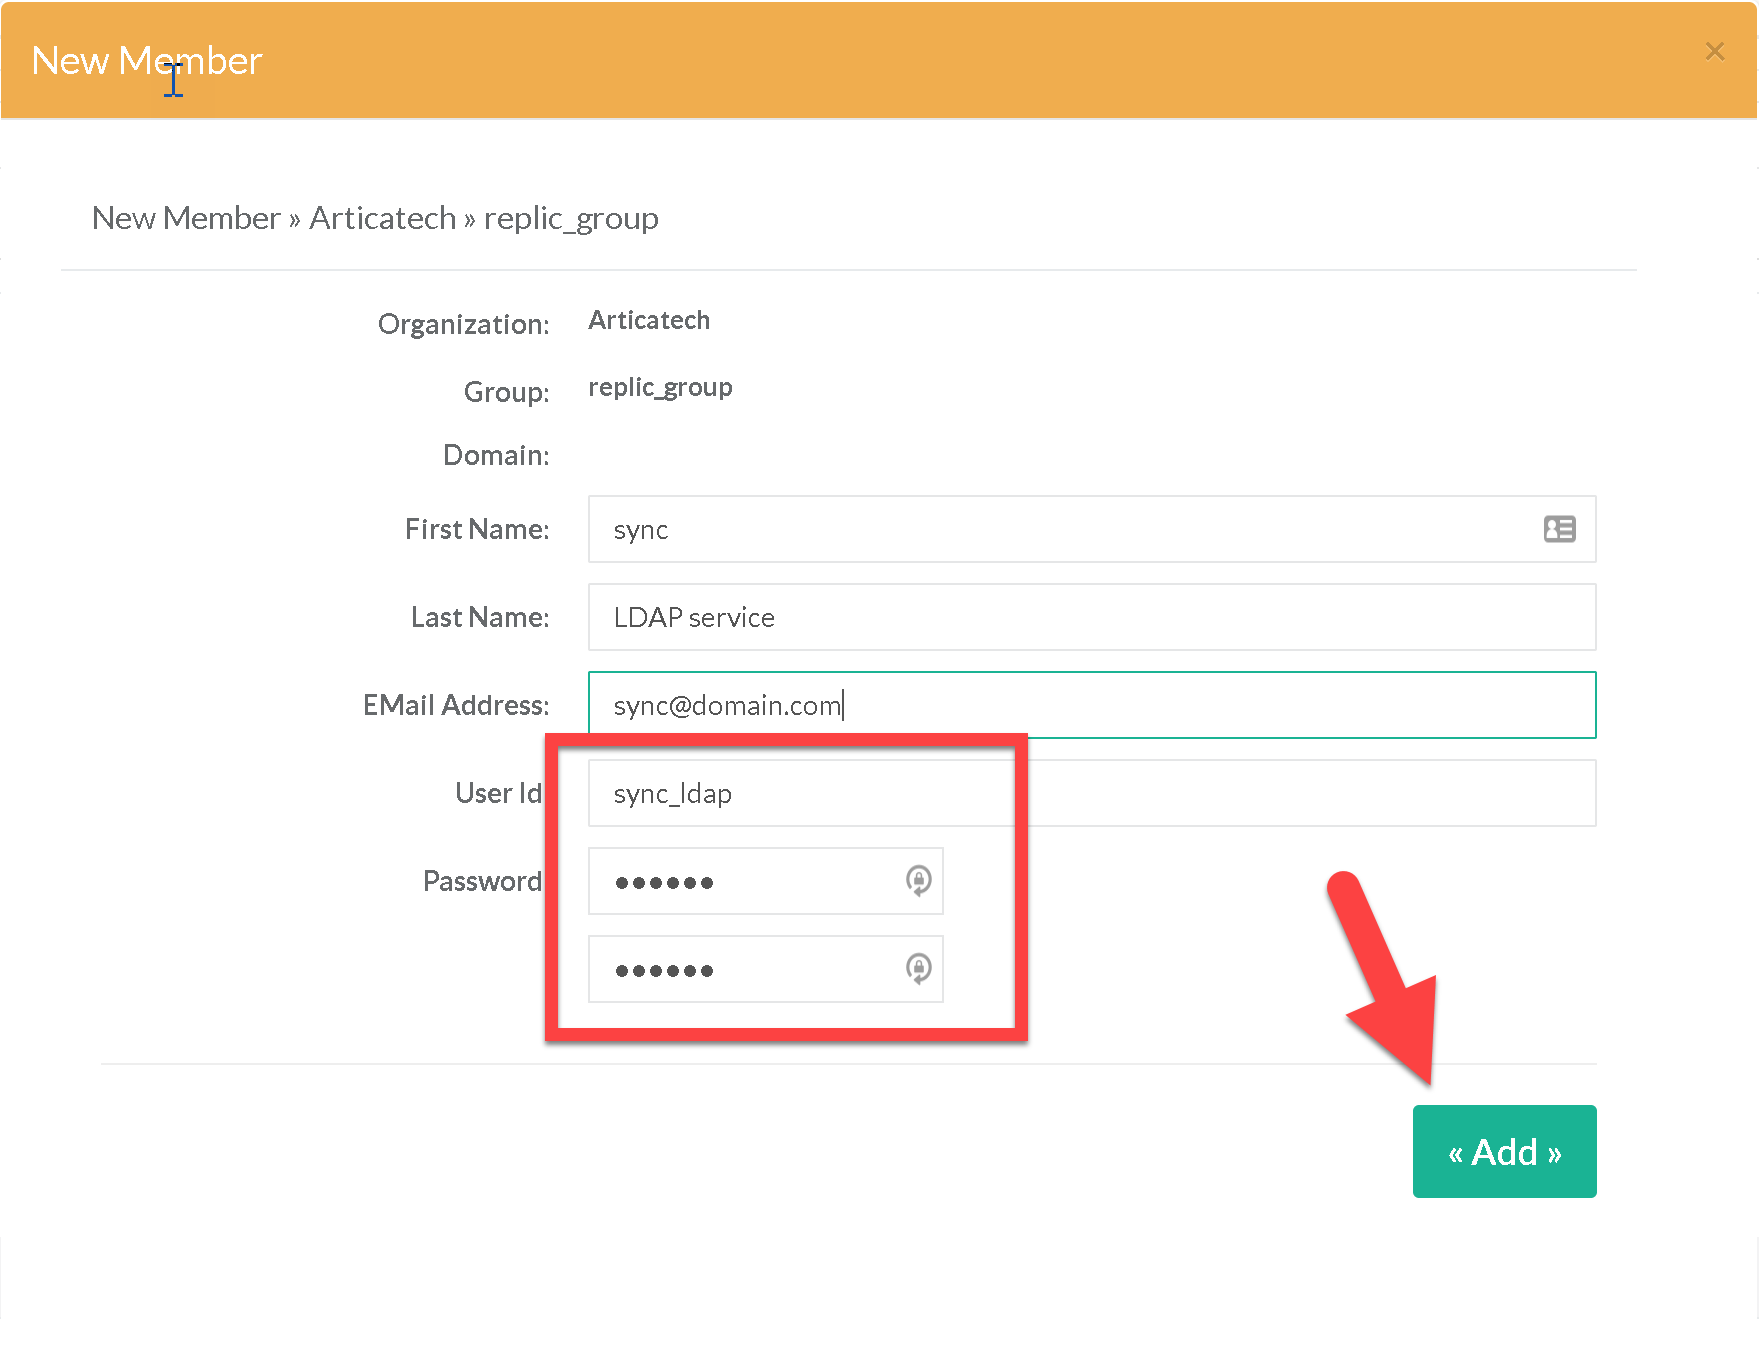Click the breadcrumb heading ending in replic_group

[x=375, y=218]
